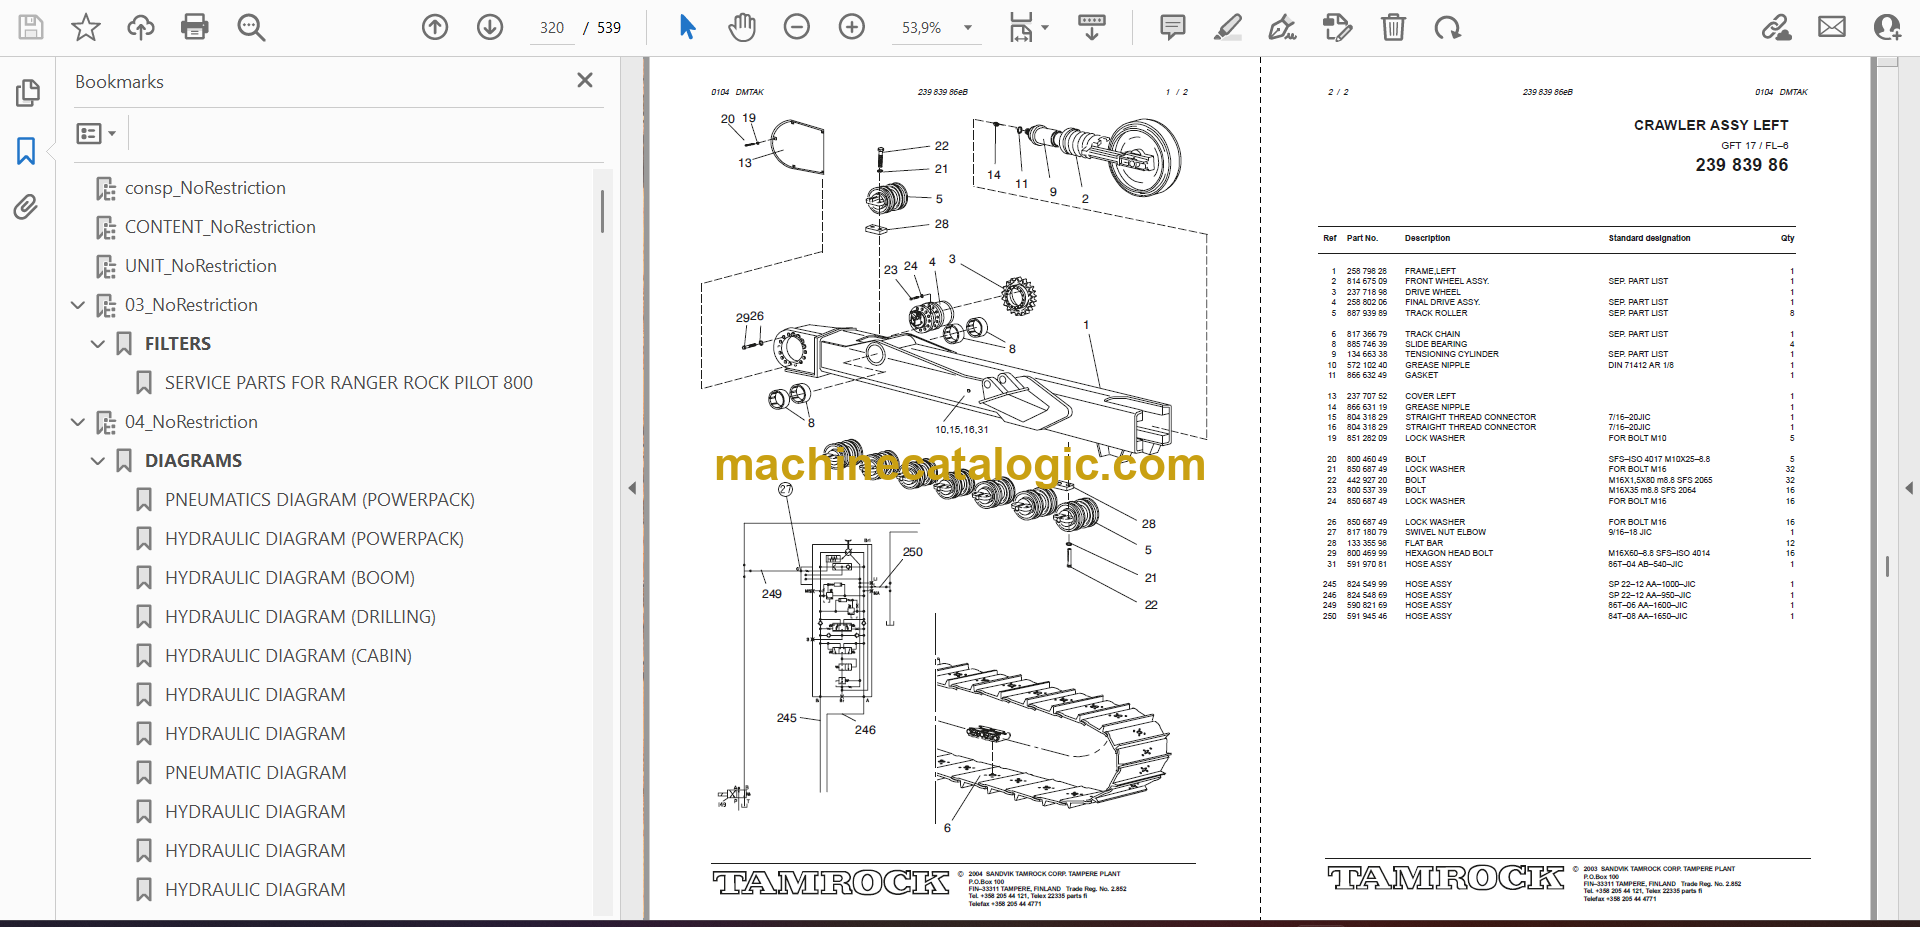The image size is (1920, 927).
Task: Expand right tools pane arrow
Action: coord(1908,488)
